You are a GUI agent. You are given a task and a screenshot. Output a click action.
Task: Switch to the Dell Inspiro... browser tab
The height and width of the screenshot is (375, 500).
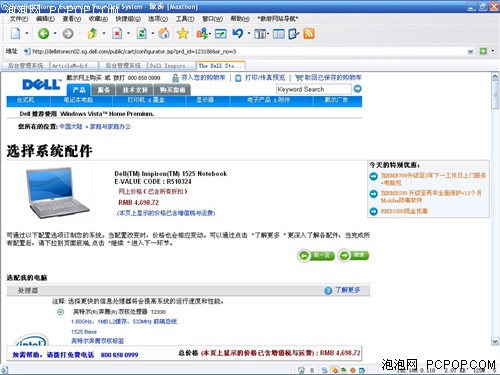click(x=172, y=66)
